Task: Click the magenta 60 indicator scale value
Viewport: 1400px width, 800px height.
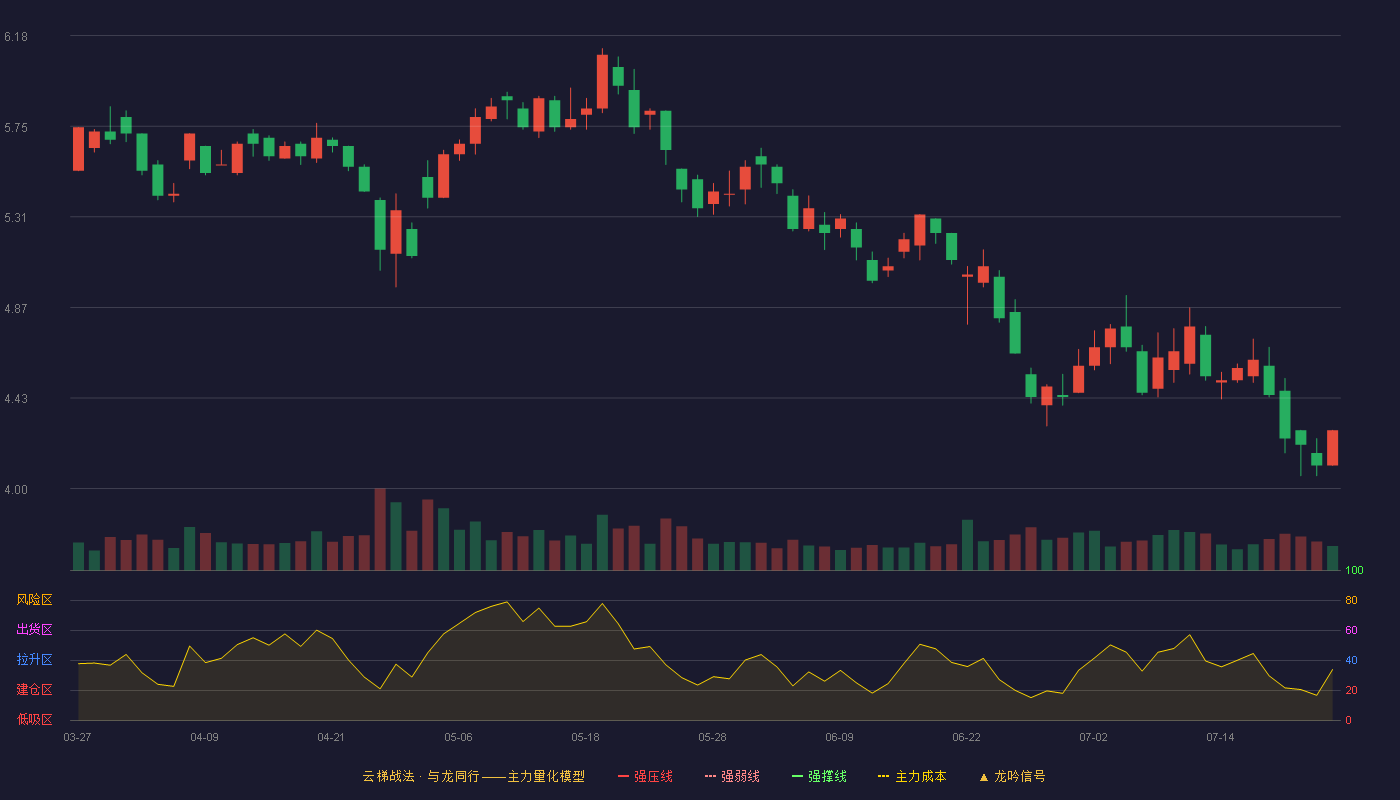Action: [1351, 630]
